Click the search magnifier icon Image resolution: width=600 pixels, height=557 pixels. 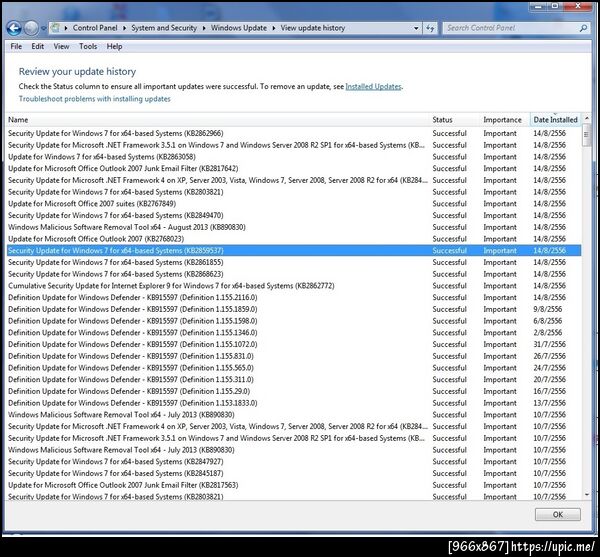583,28
